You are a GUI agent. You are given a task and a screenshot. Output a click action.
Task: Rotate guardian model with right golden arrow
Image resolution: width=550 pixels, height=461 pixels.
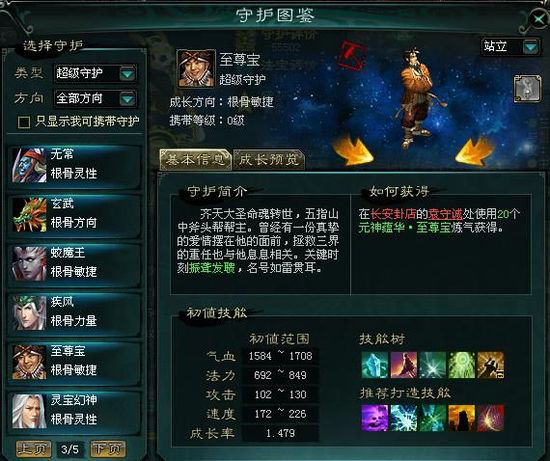[475, 151]
